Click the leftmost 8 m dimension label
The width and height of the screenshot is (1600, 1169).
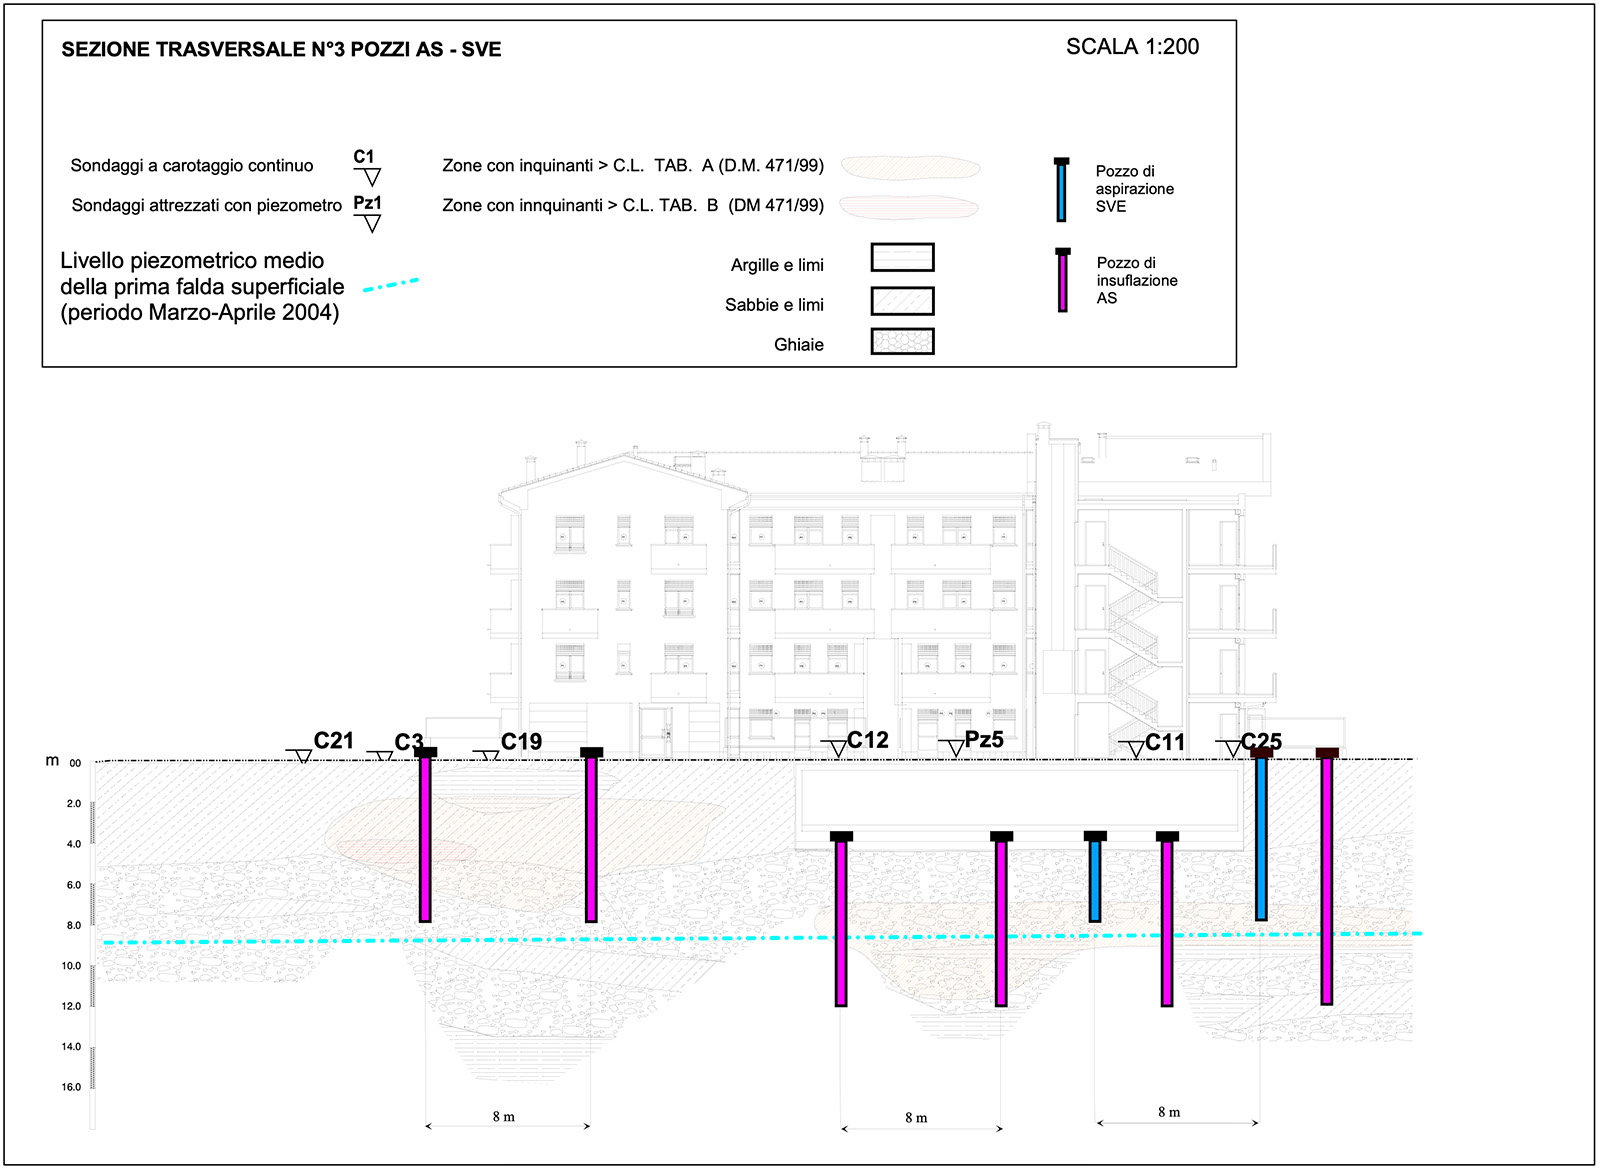[x=504, y=1117]
